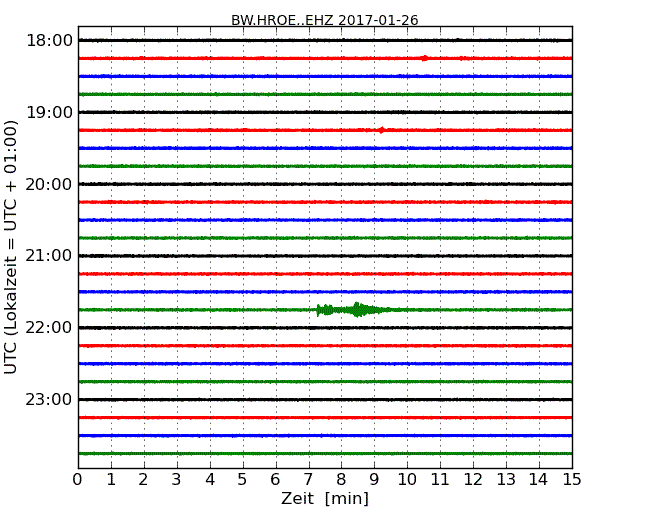Click the x-axis tick label 10
Image resolution: width=650 pixels, height=520 pixels.
(407, 480)
